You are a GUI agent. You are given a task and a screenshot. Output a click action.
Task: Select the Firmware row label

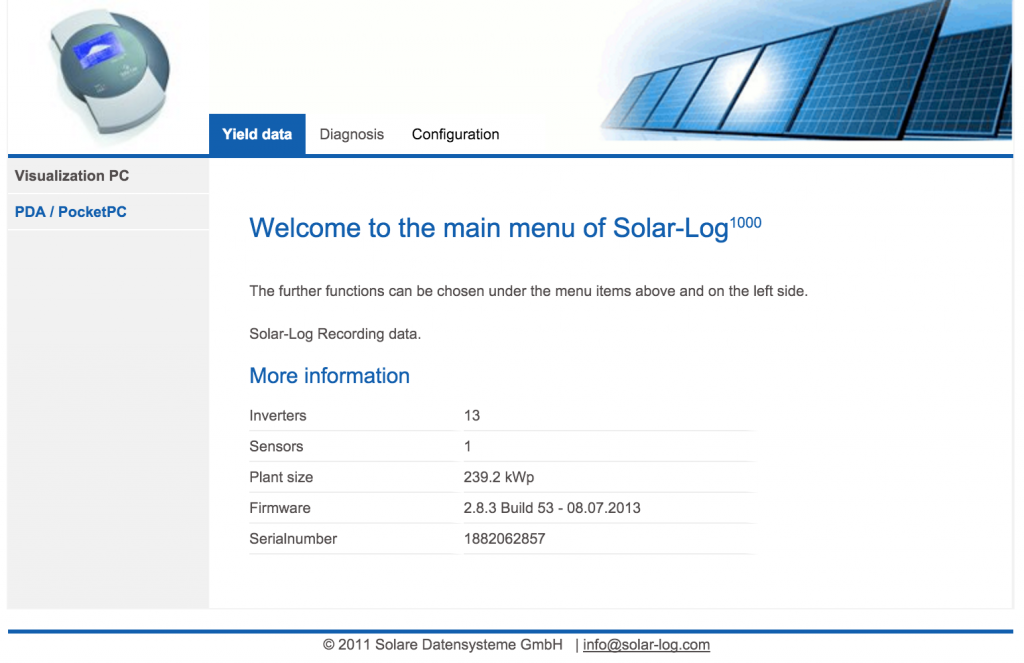[x=280, y=508]
